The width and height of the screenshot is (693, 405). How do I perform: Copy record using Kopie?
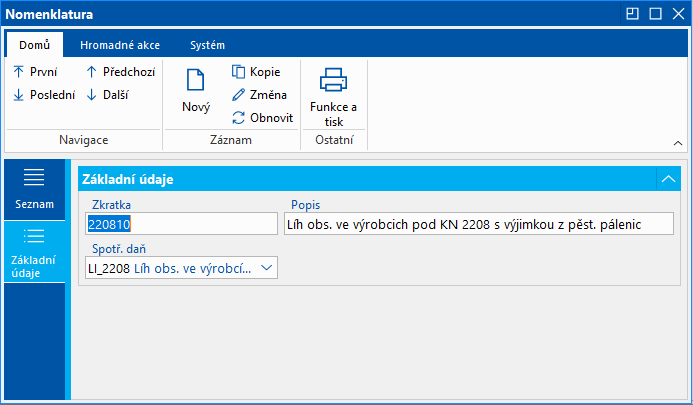click(x=256, y=72)
